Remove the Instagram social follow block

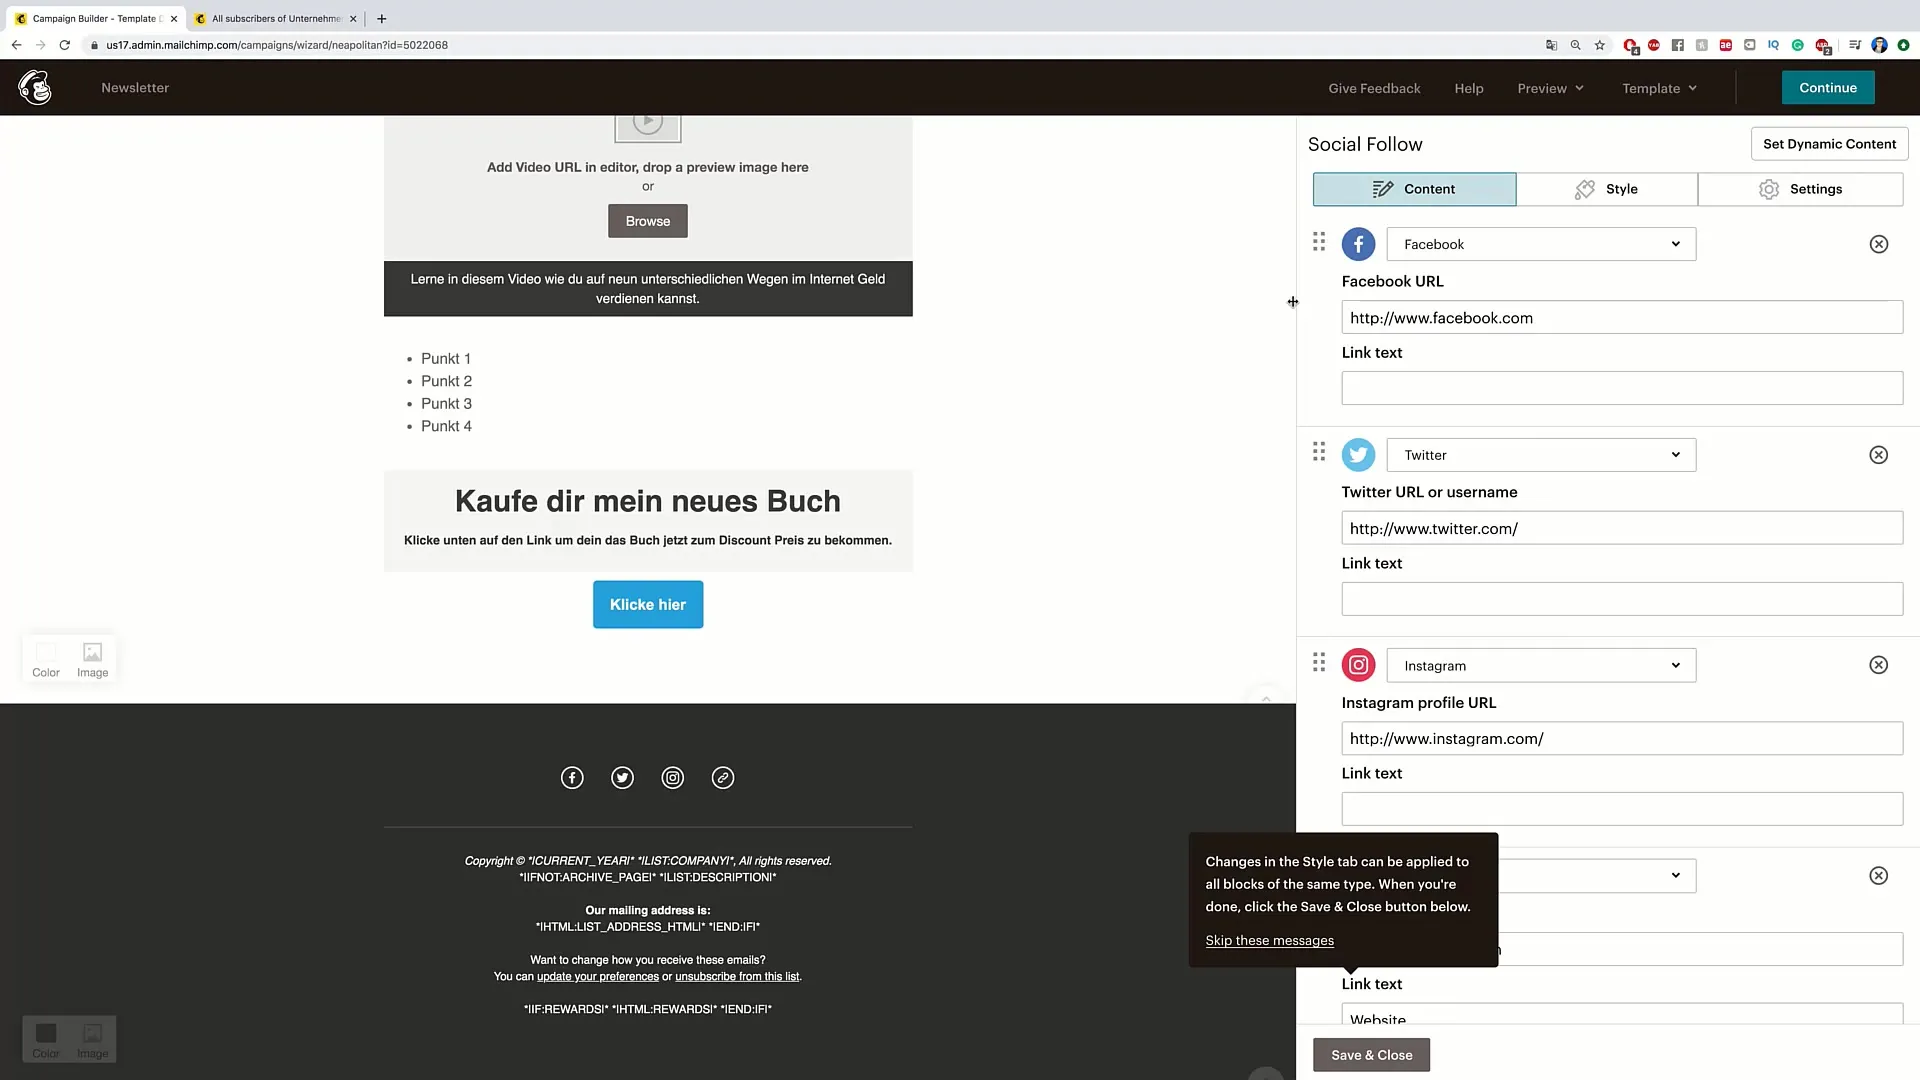(x=1879, y=665)
